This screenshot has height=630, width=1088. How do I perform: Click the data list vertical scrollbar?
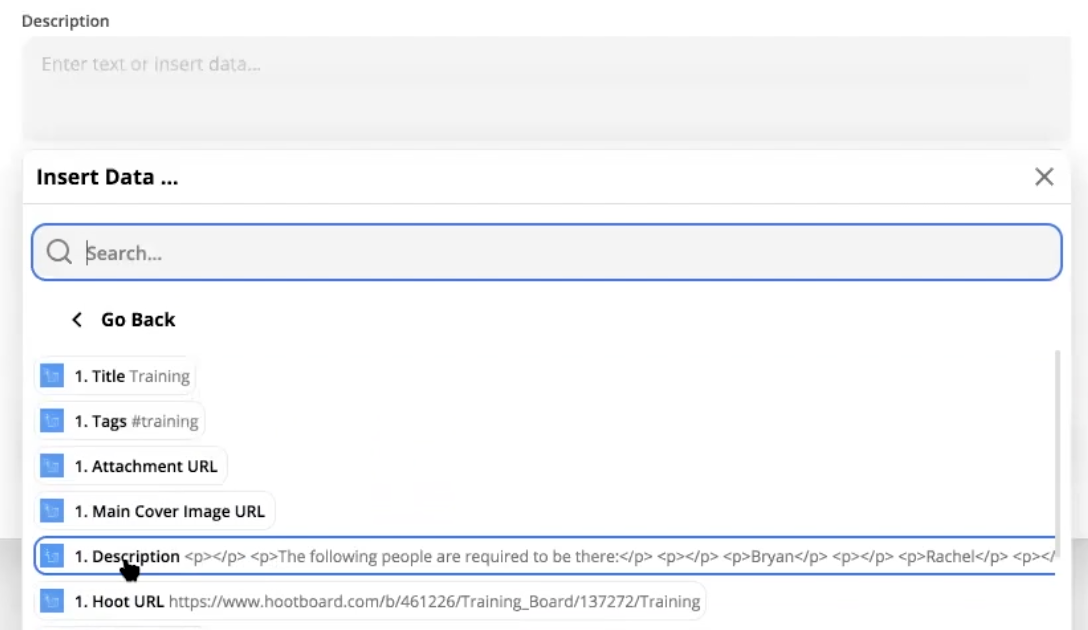coord(1058,450)
